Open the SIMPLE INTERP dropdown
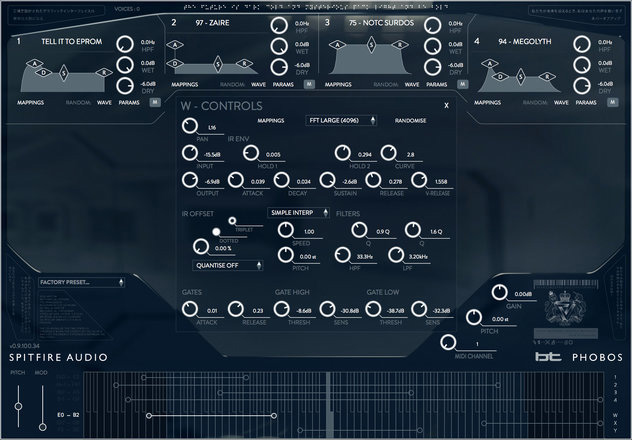Image resolution: width=632 pixels, height=440 pixels. (x=298, y=212)
